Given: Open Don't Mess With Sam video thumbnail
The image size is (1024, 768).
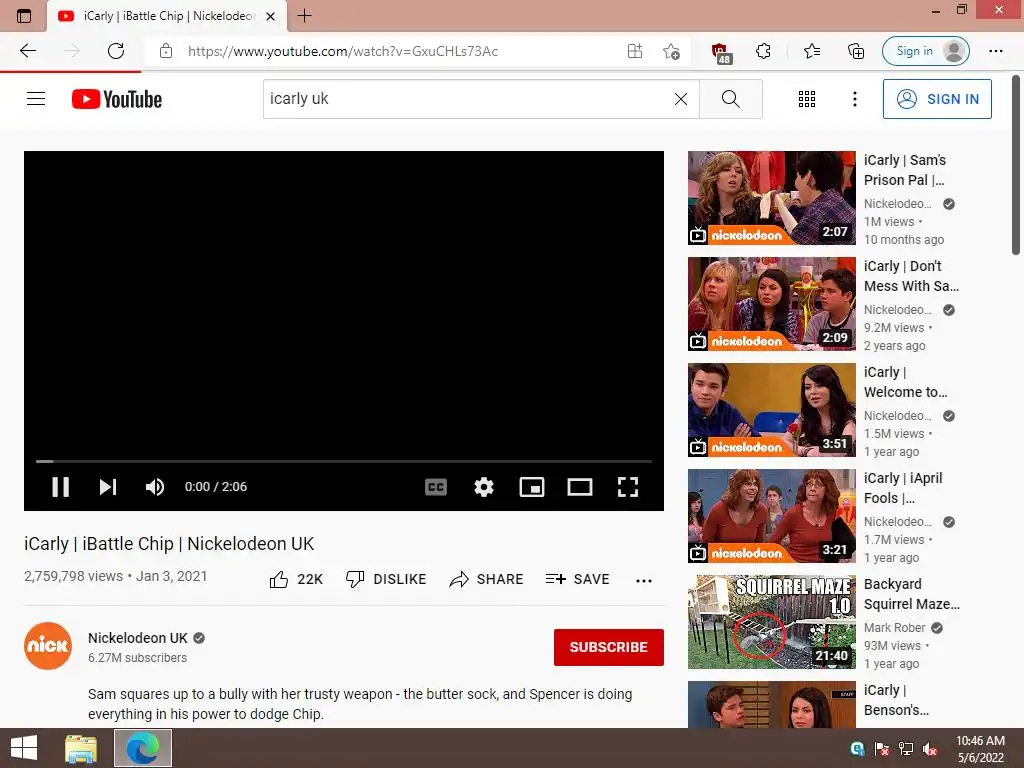Looking at the screenshot, I should (x=771, y=304).
